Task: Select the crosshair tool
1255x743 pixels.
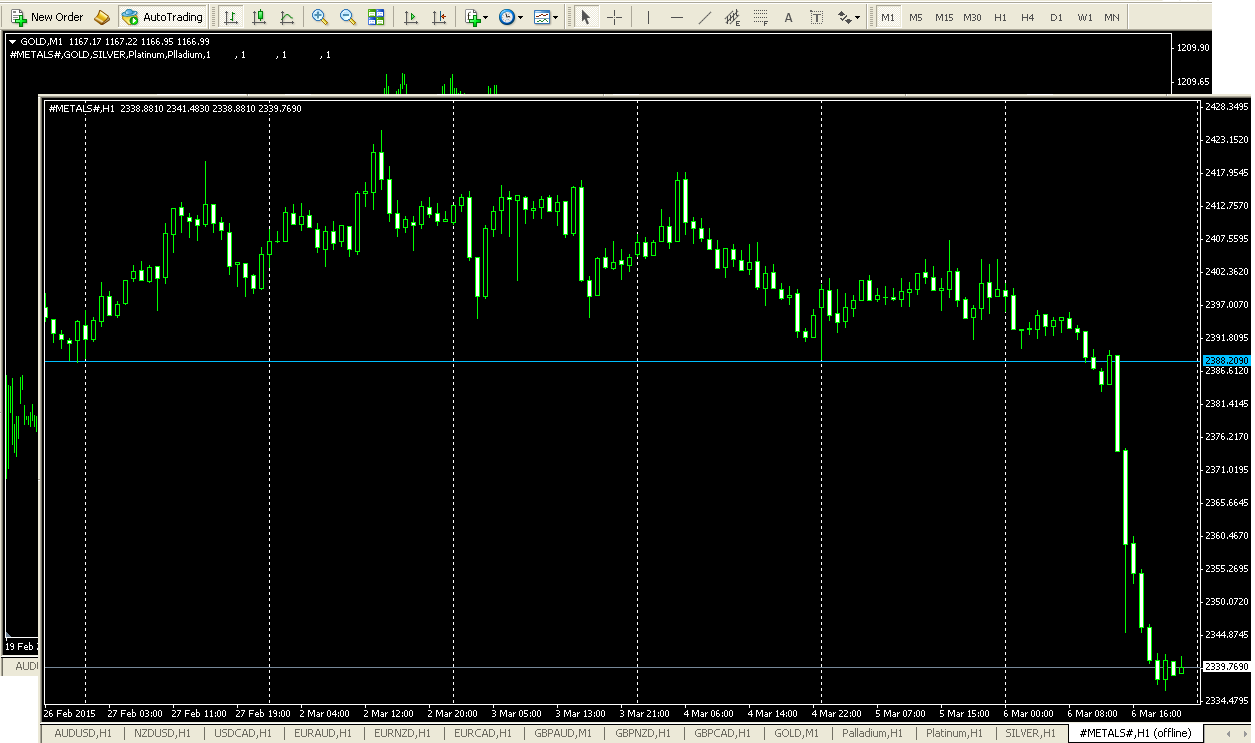Action: pos(614,17)
